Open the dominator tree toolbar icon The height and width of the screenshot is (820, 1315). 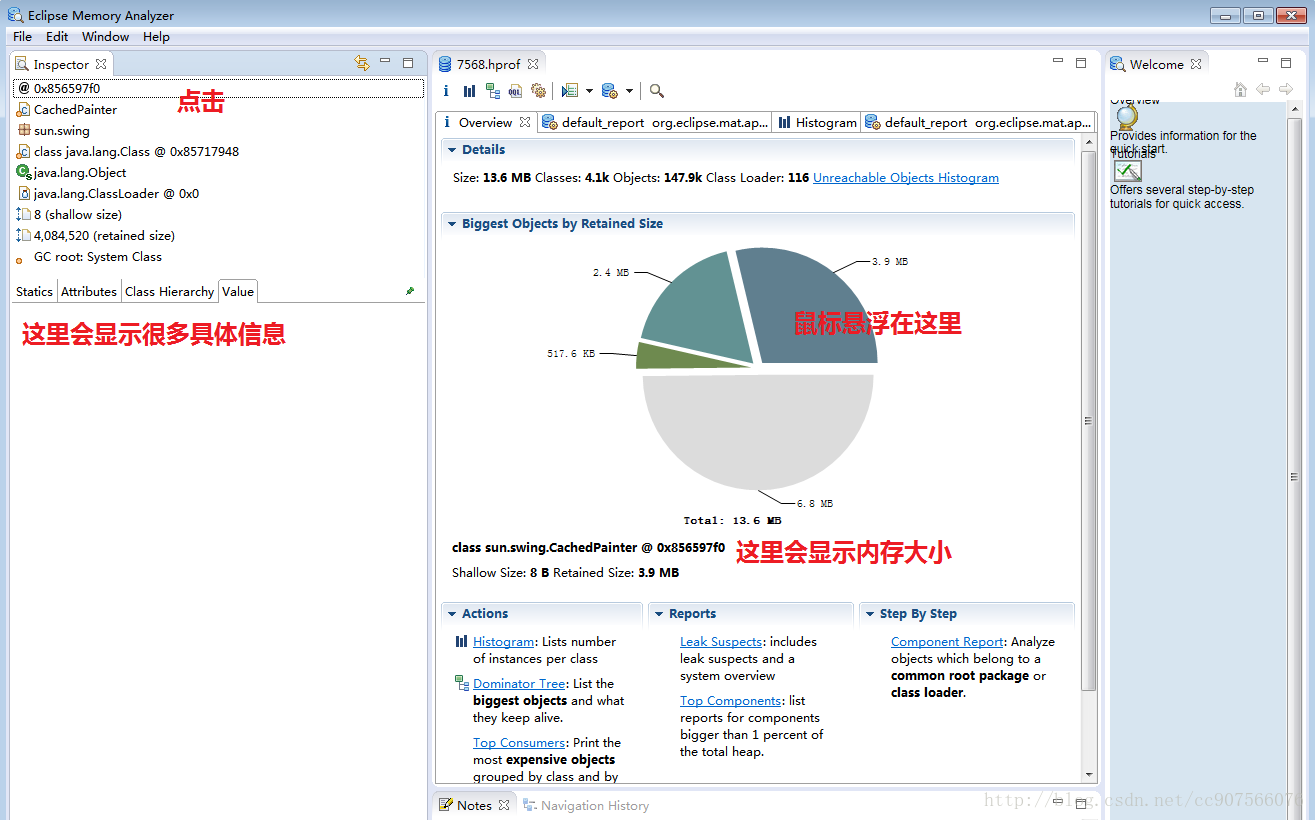[492, 91]
